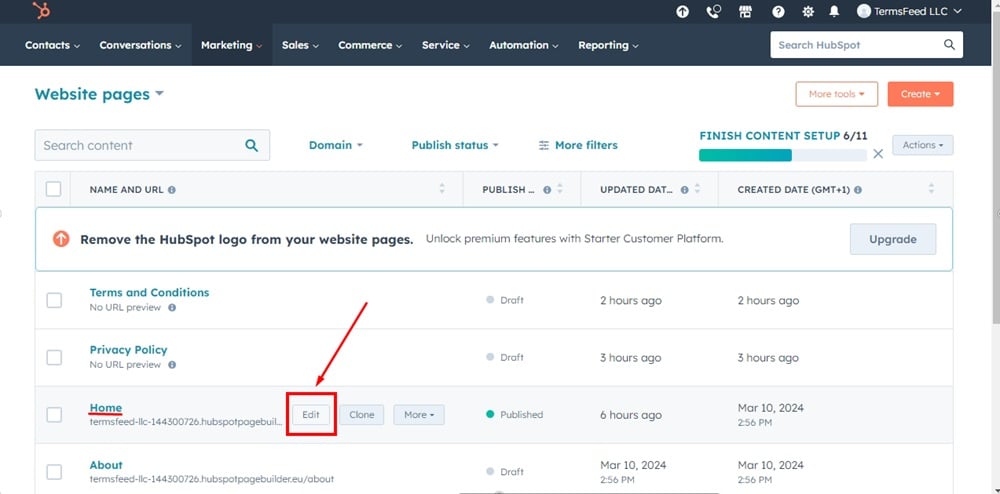Click the magnifier in Search content field
The width and height of the screenshot is (1000, 494).
click(251, 145)
